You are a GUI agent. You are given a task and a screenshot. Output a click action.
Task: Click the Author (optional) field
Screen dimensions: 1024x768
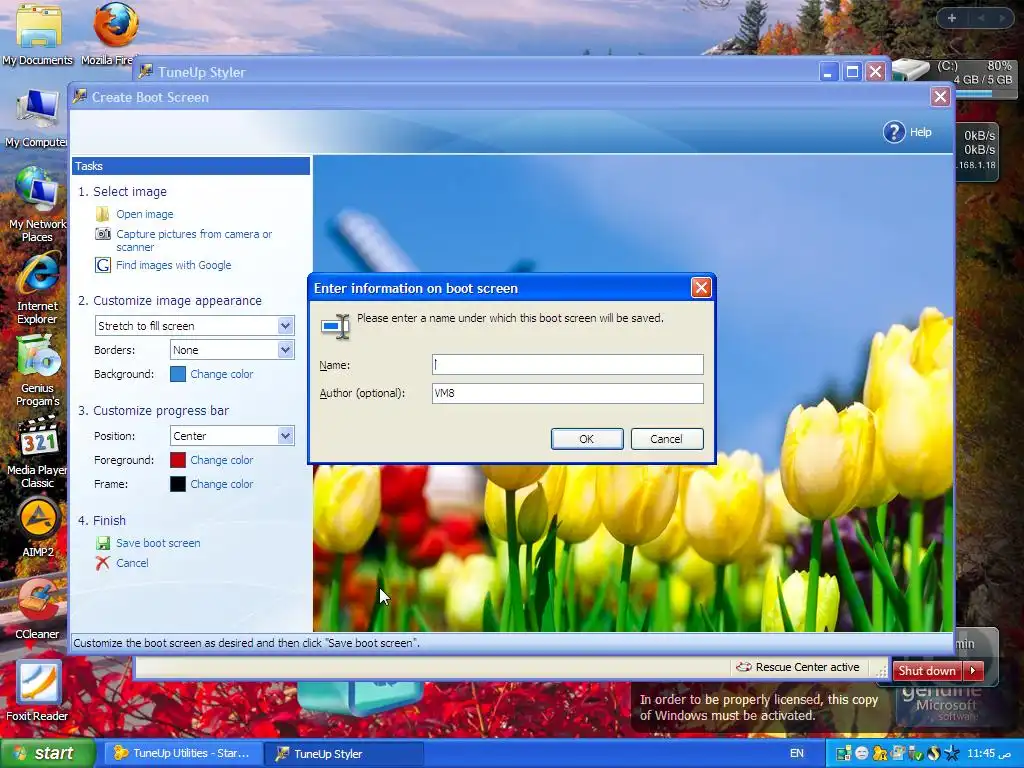tap(568, 393)
